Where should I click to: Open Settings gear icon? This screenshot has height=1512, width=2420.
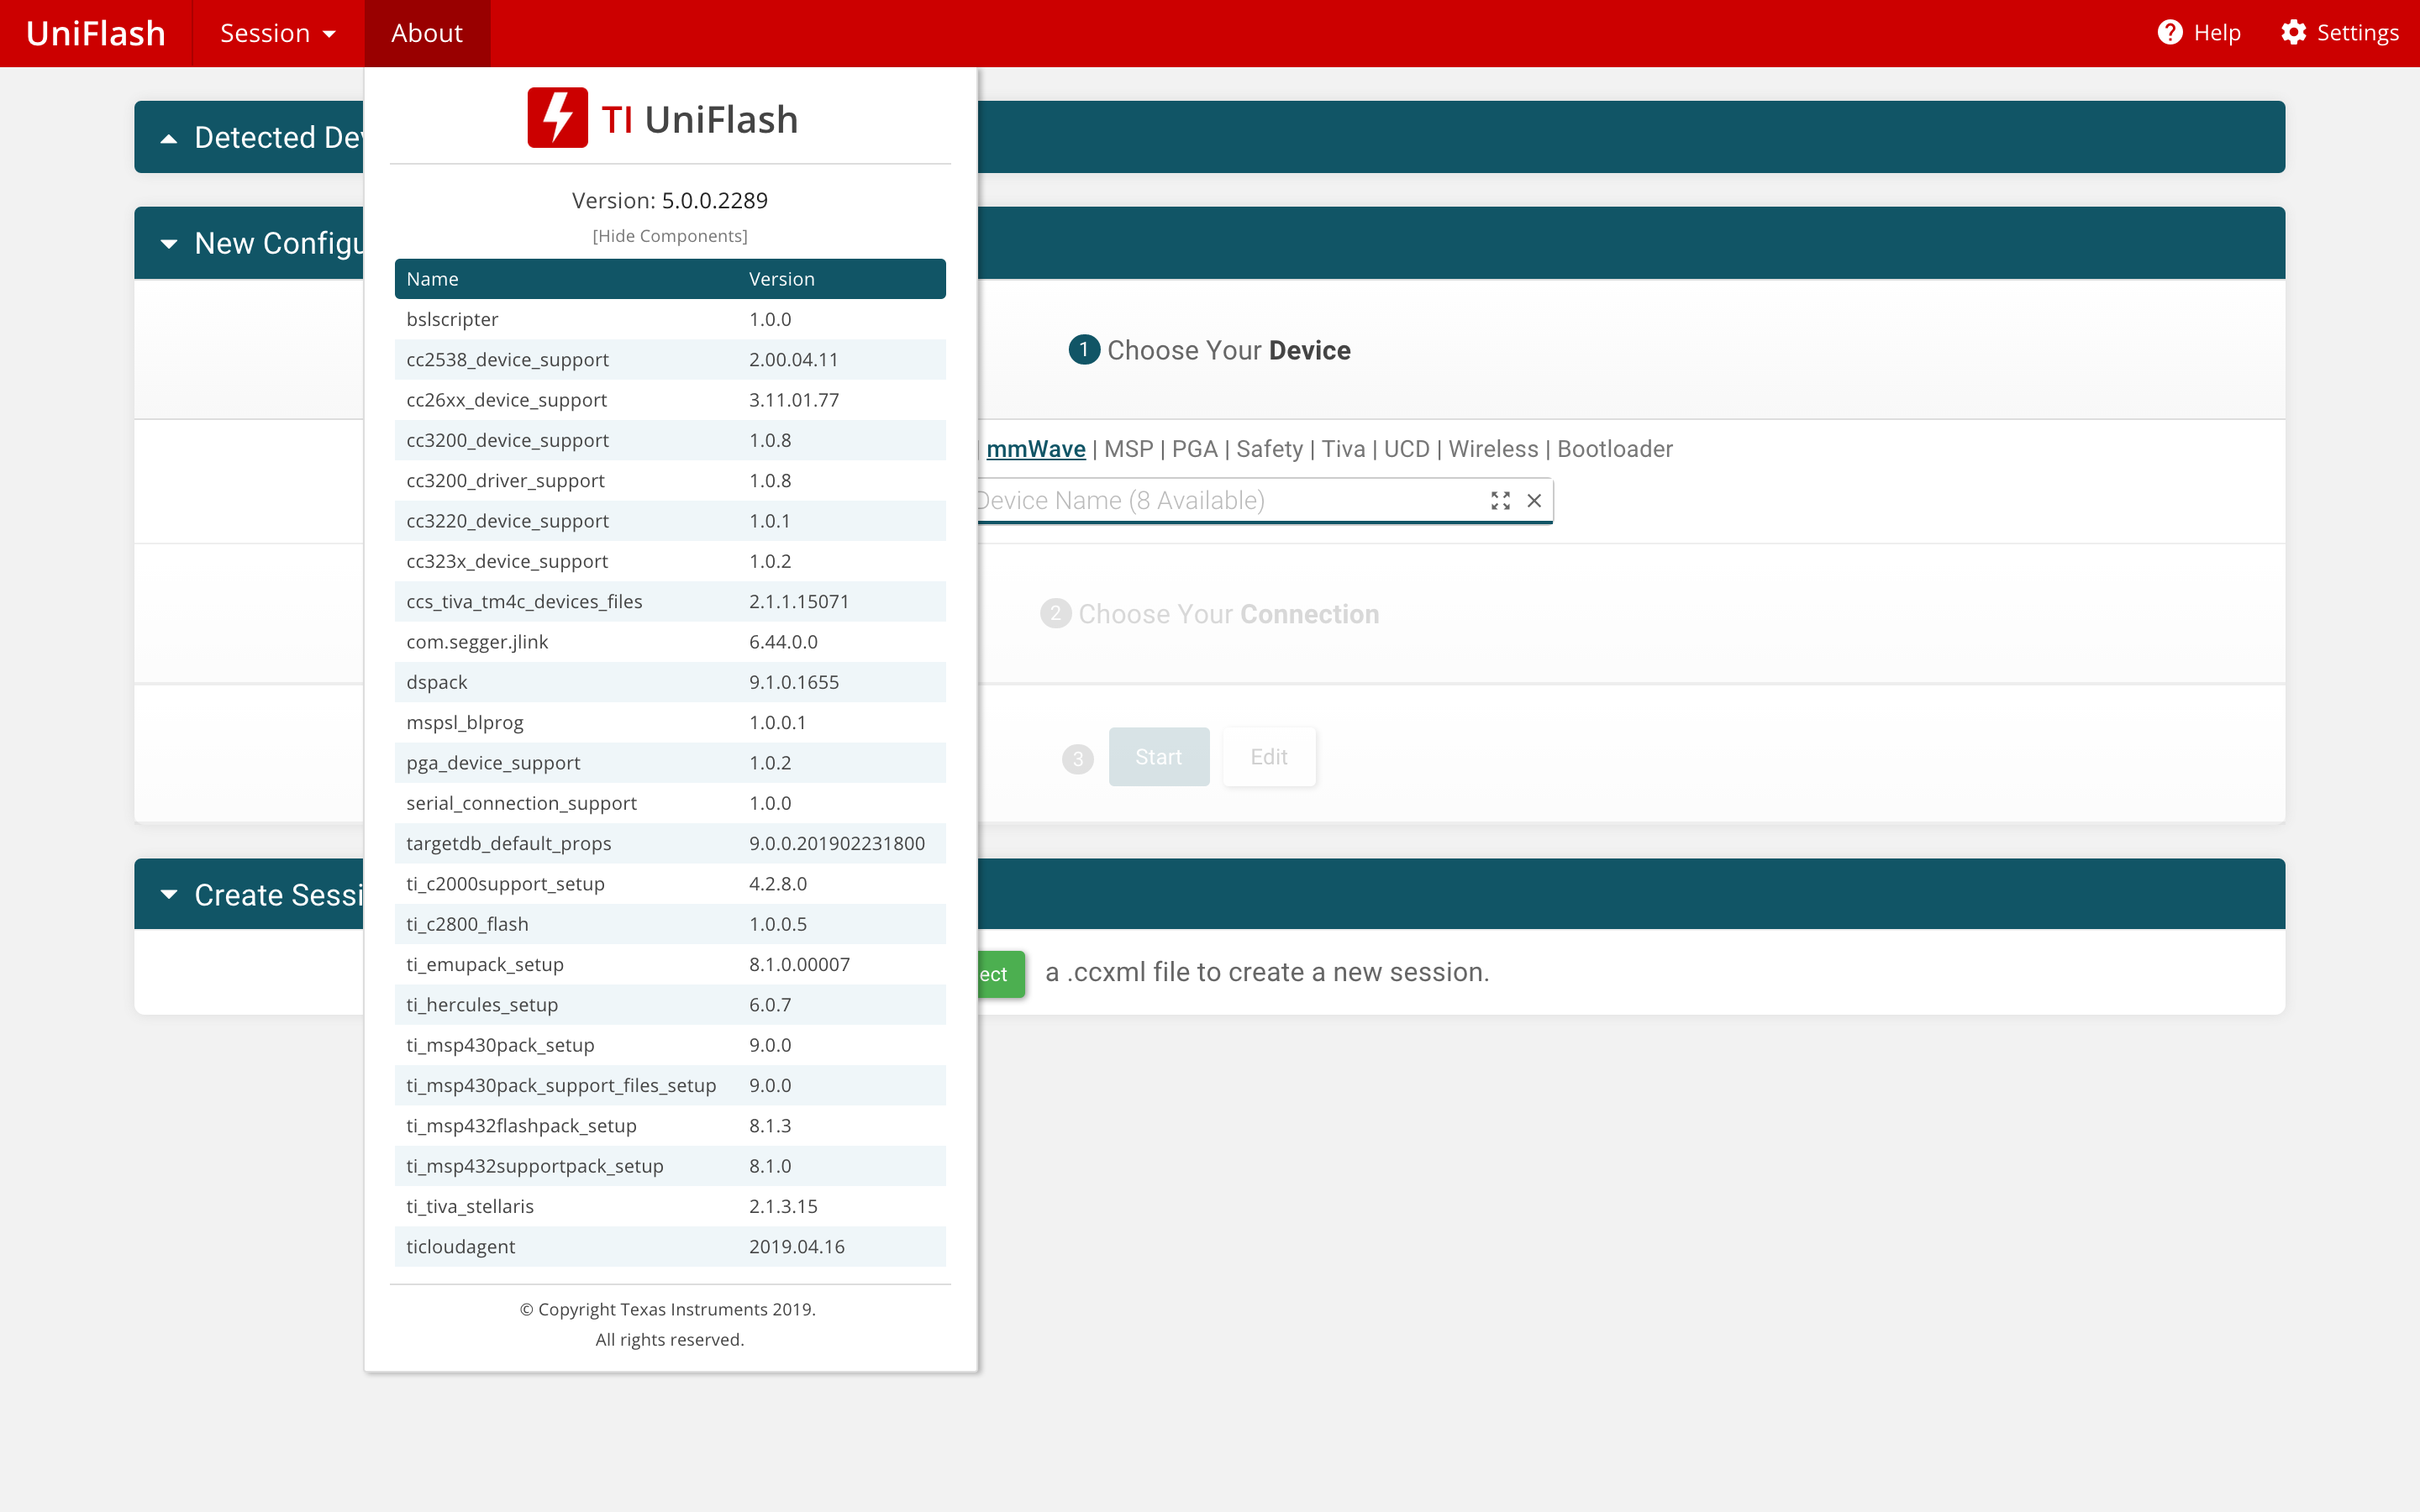coord(2293,33)
